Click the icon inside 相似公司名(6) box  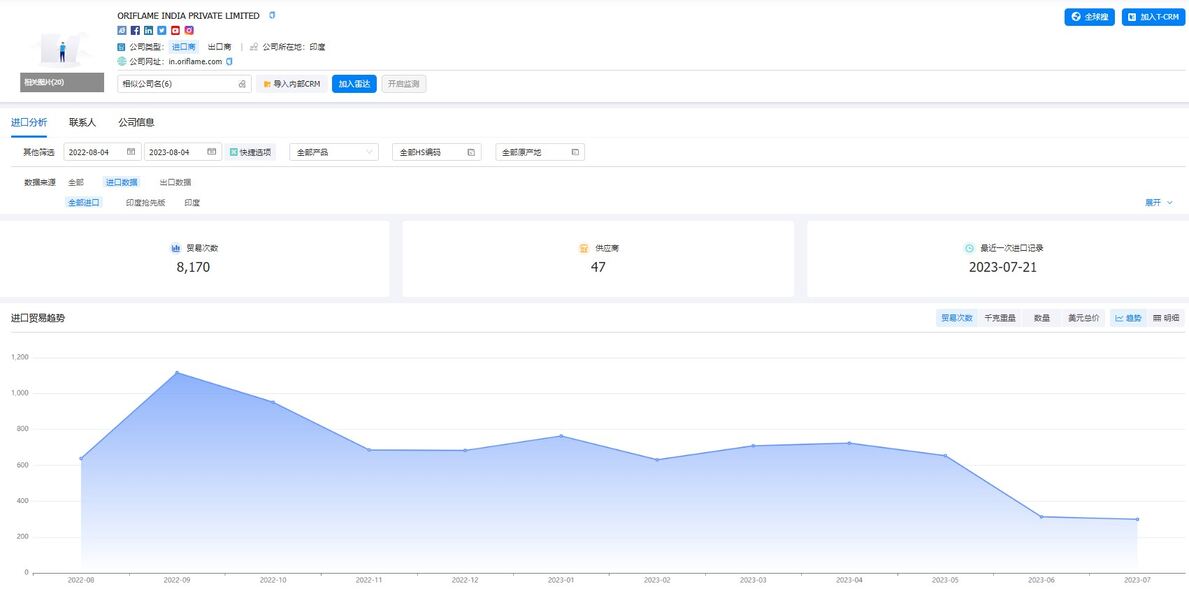point(242,84)
